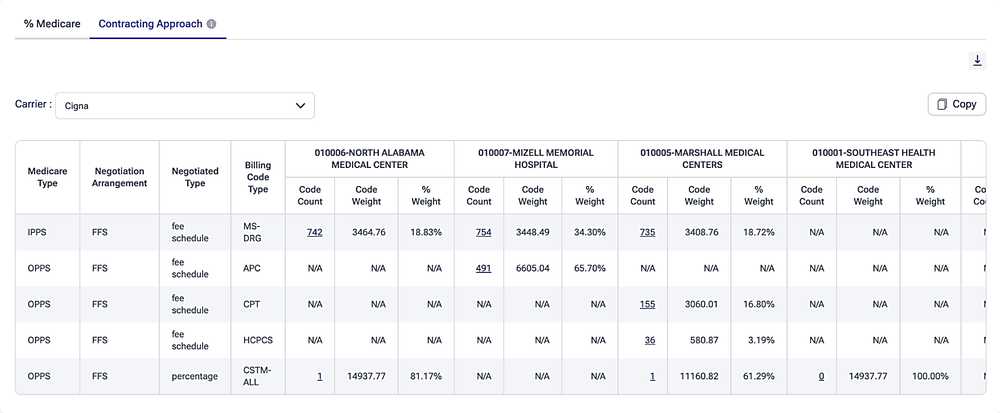Click the download icon at top right

point(977,61)
